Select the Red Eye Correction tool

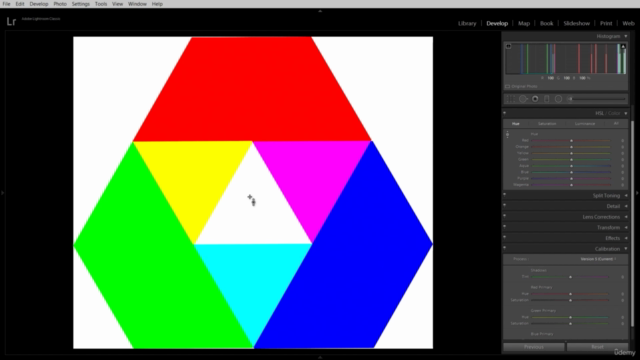coord(535,99)
